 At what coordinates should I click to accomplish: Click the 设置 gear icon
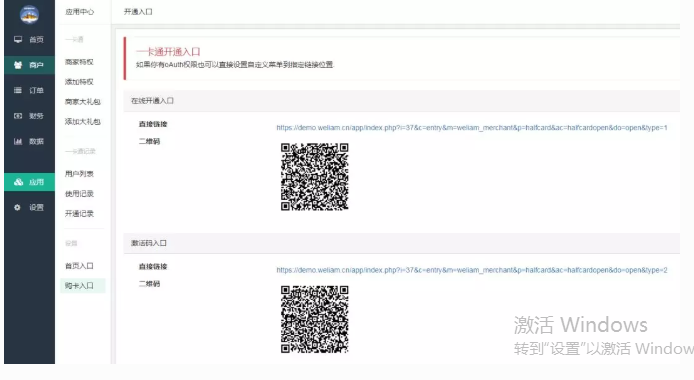click(17, 207)
